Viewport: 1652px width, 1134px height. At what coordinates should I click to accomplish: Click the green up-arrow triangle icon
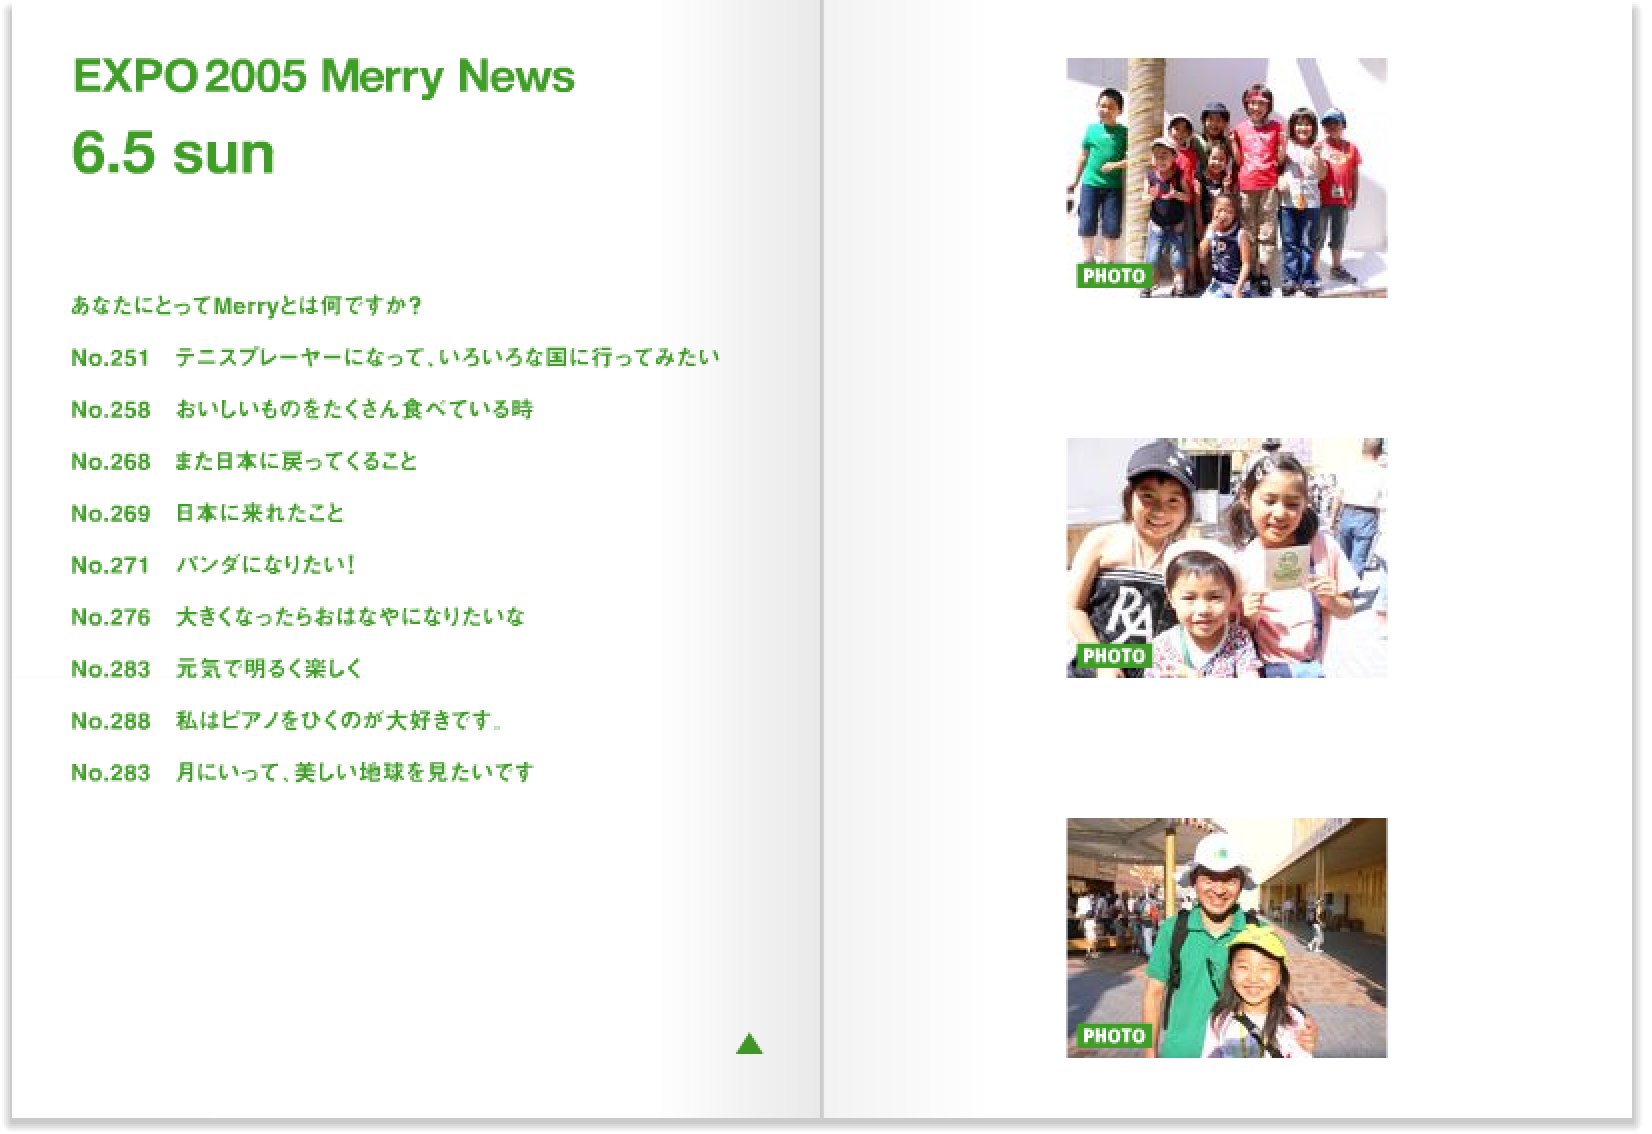pos(749,1044)
